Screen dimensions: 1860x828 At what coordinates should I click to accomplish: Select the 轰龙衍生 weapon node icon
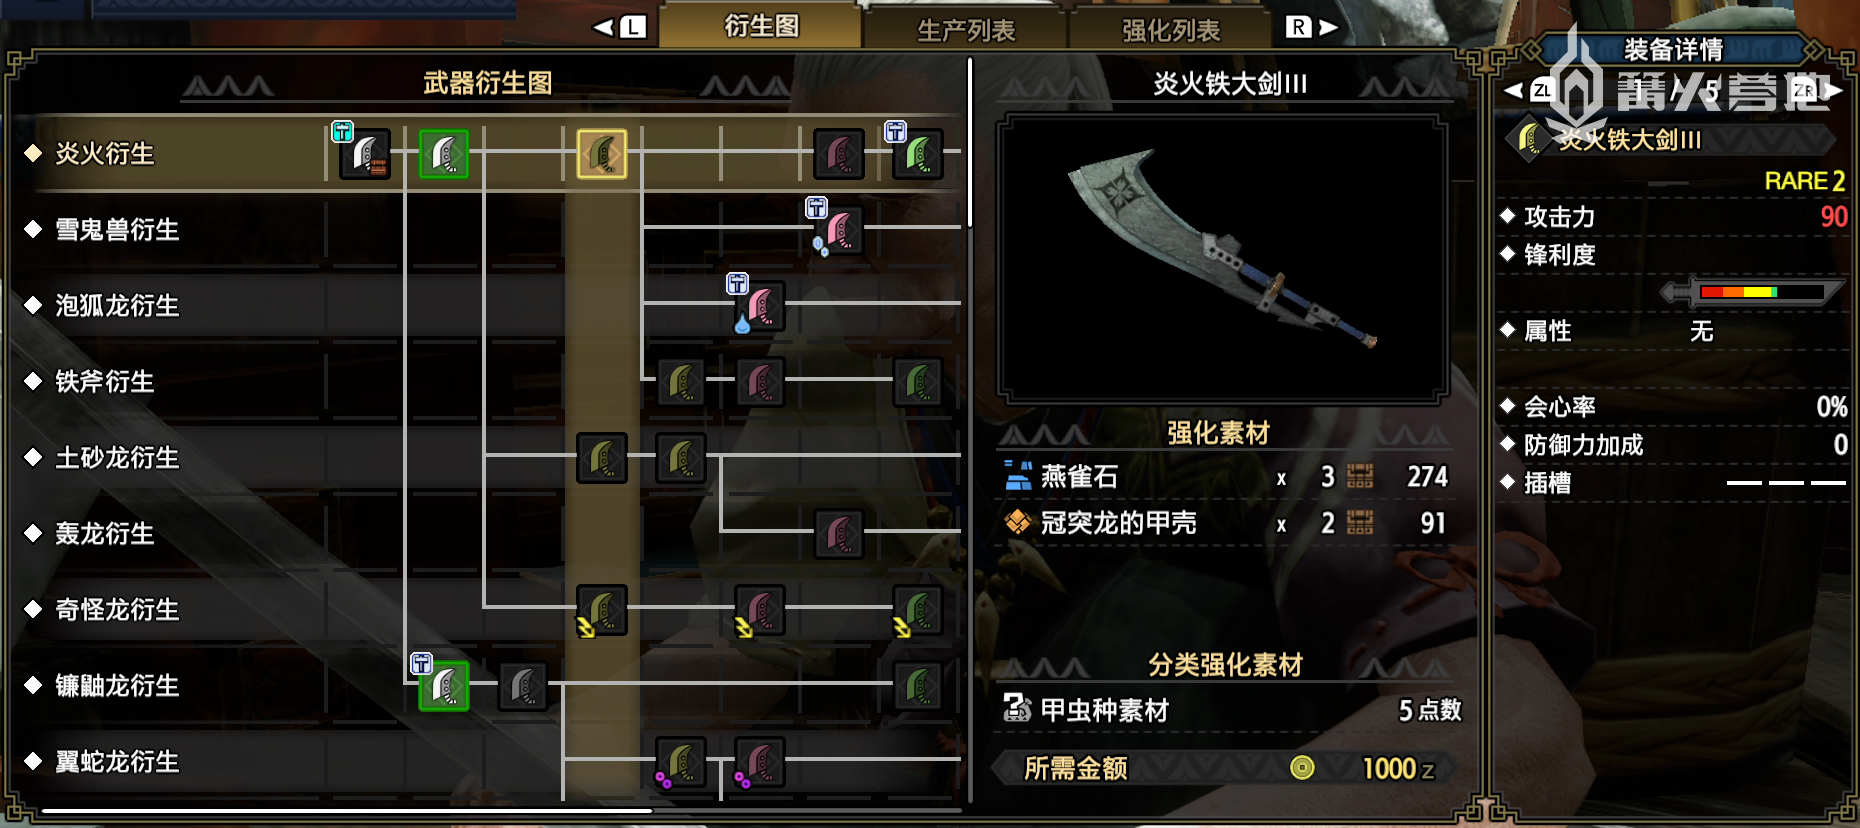point(838,534)
